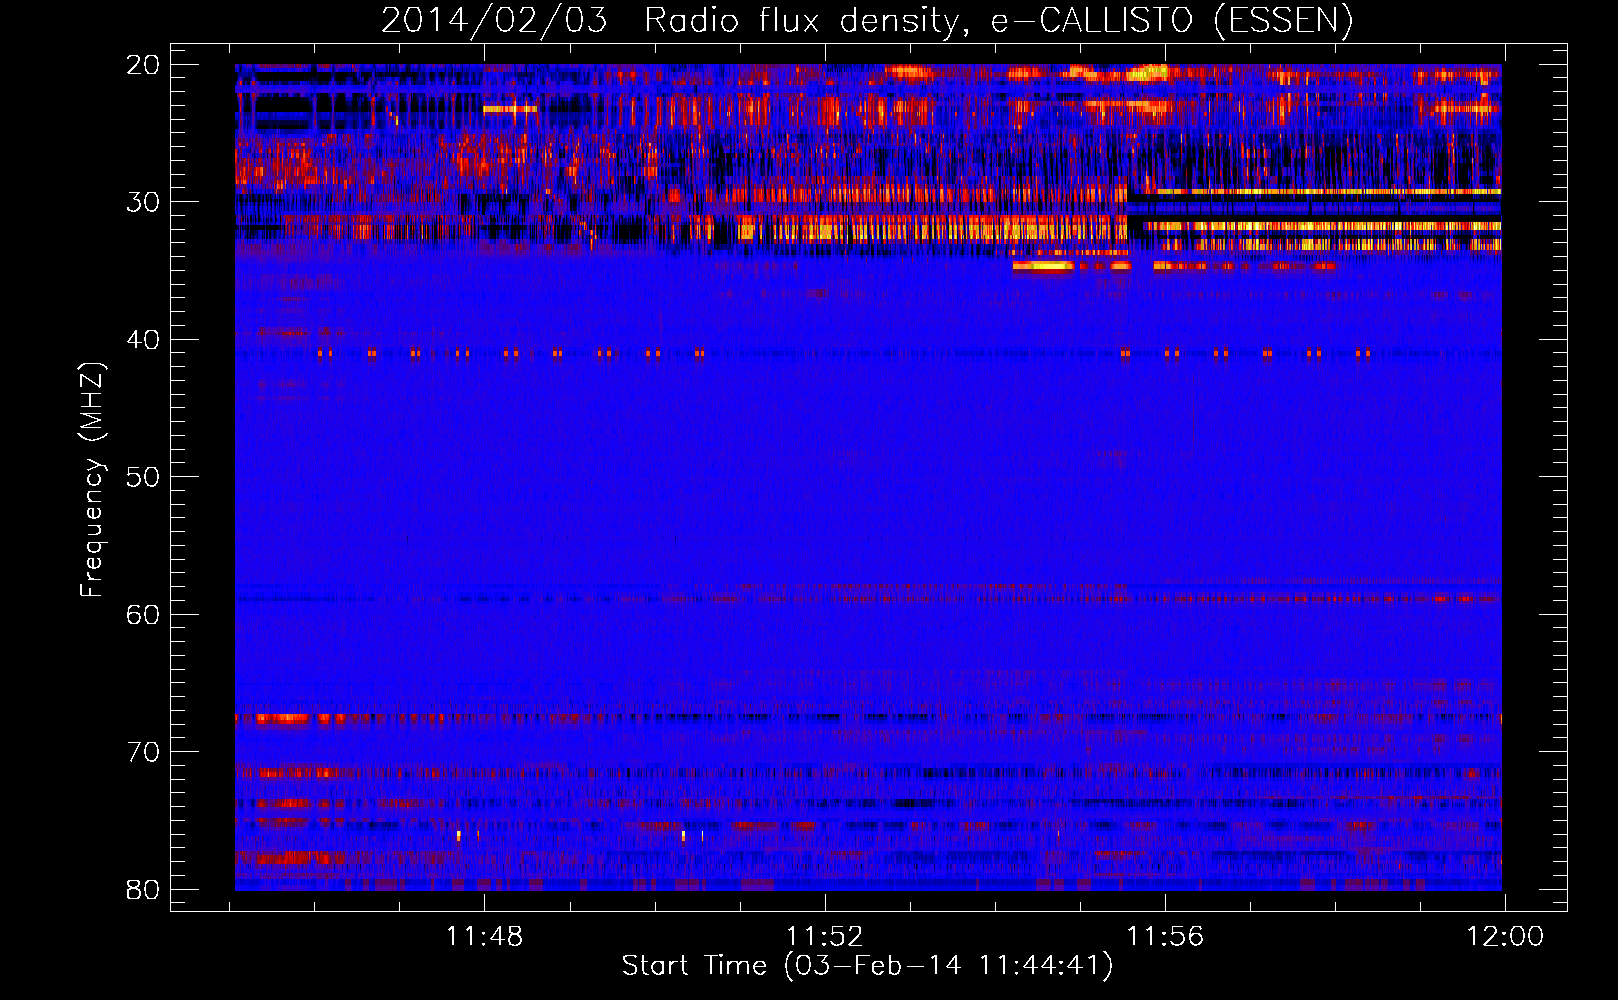Click the 50 frequency tick label
1618x1000 pixels.
[x=143, y=477]
